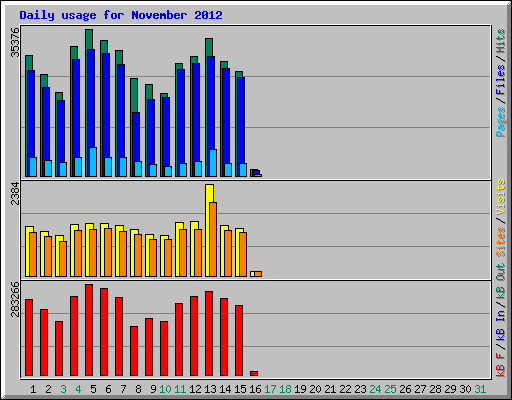Click day 12 on the x-axis
The height and width of the screenshot is (400, 512).
(195, 389)
